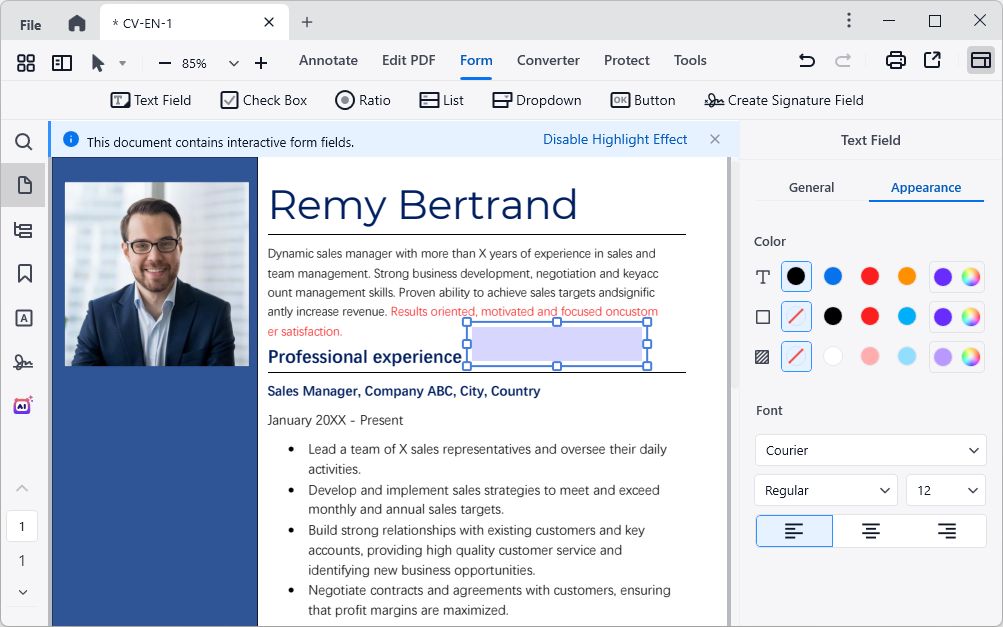
Task: Undo the last action
Action: click(806, 61)
